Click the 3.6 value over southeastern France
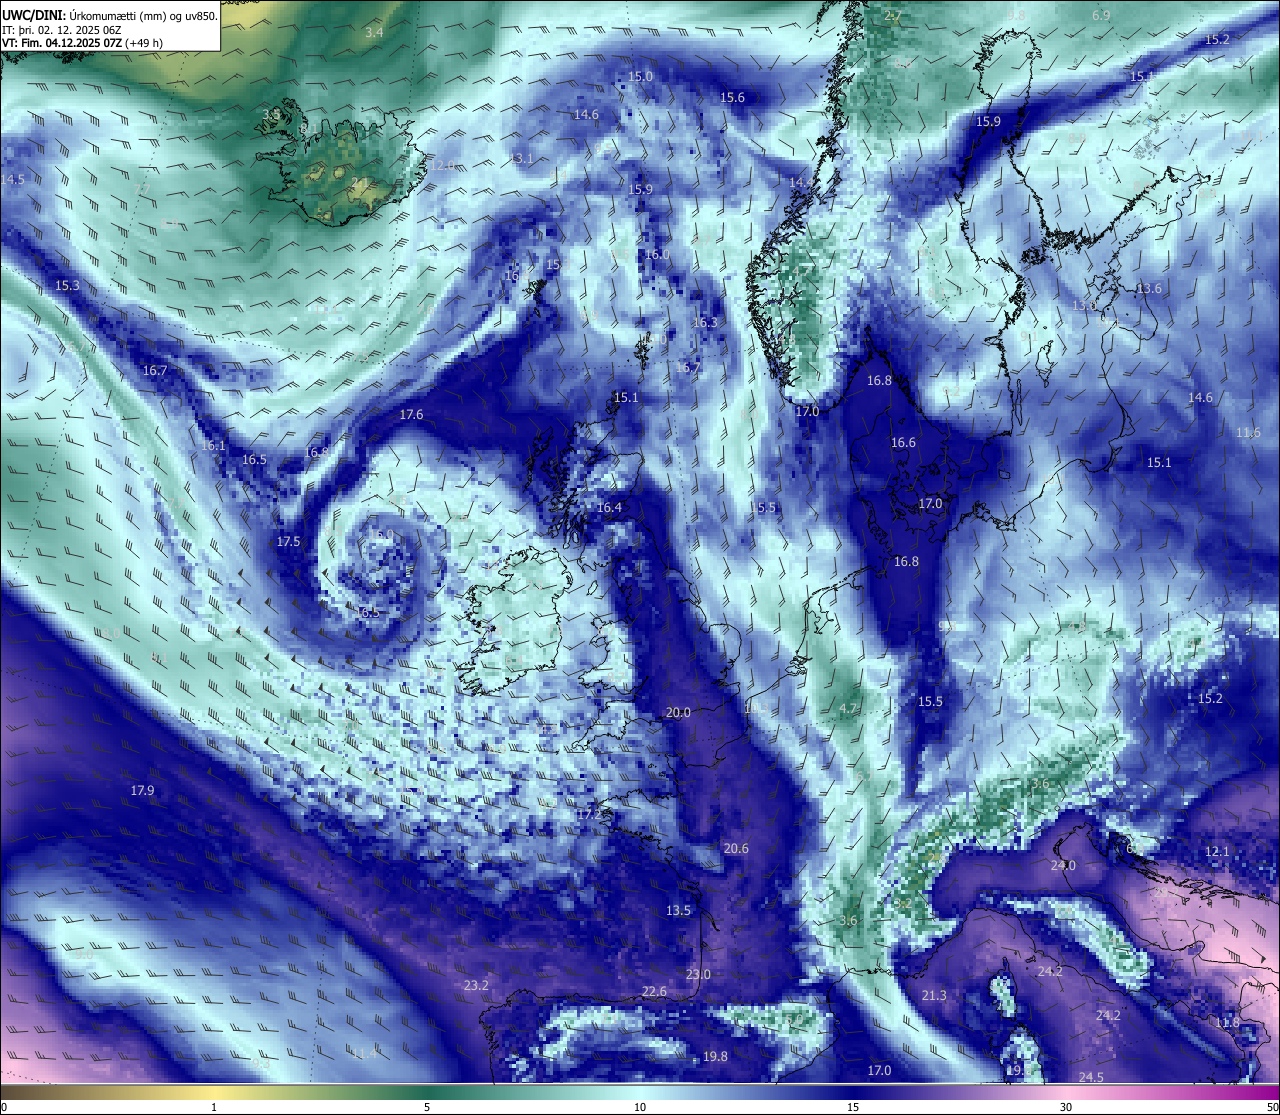The image size is (1280, 1115). [x=848, y=921]
